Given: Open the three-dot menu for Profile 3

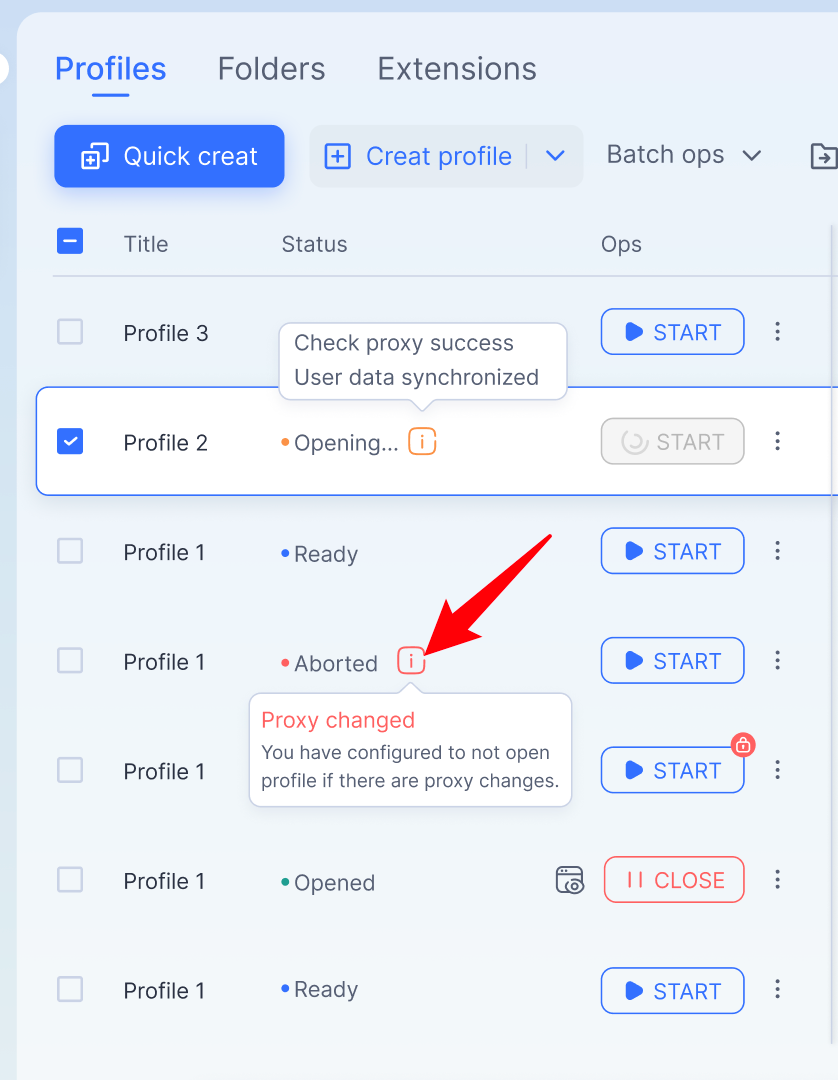Looking at the screenshot, I should coord(777,331).
